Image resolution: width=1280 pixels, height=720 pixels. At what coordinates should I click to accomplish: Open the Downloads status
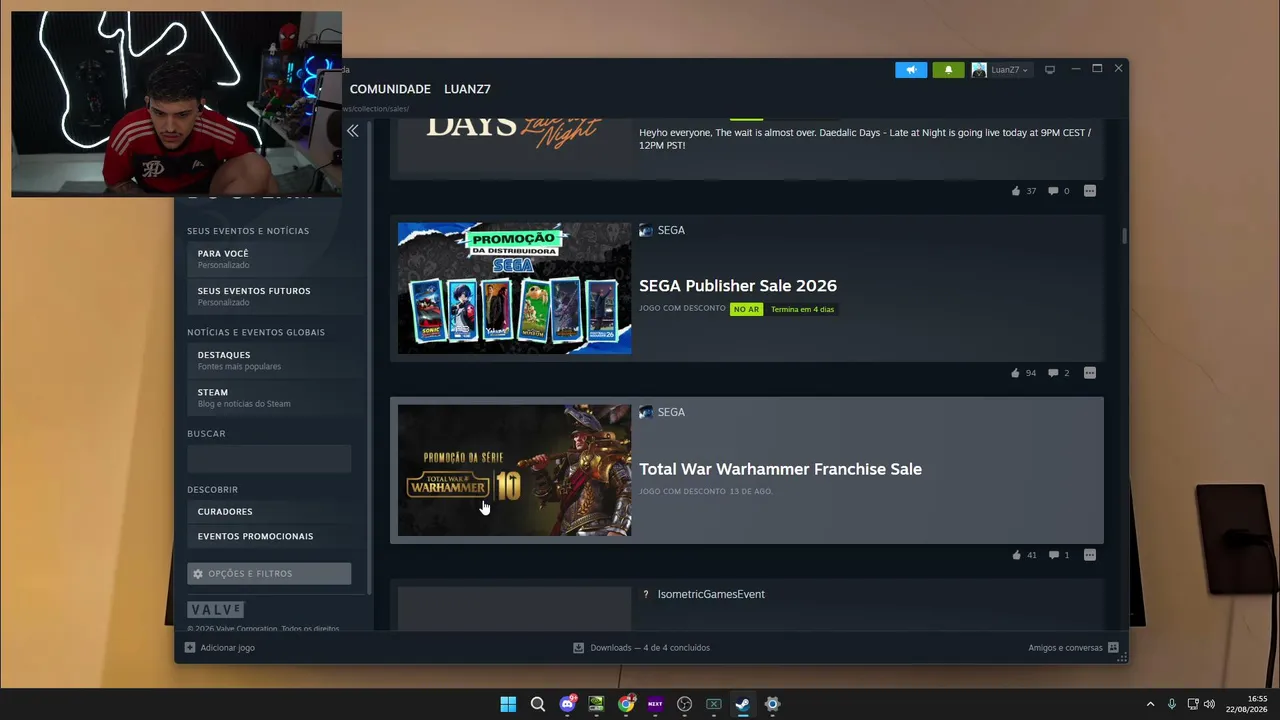tap(650, 648)
